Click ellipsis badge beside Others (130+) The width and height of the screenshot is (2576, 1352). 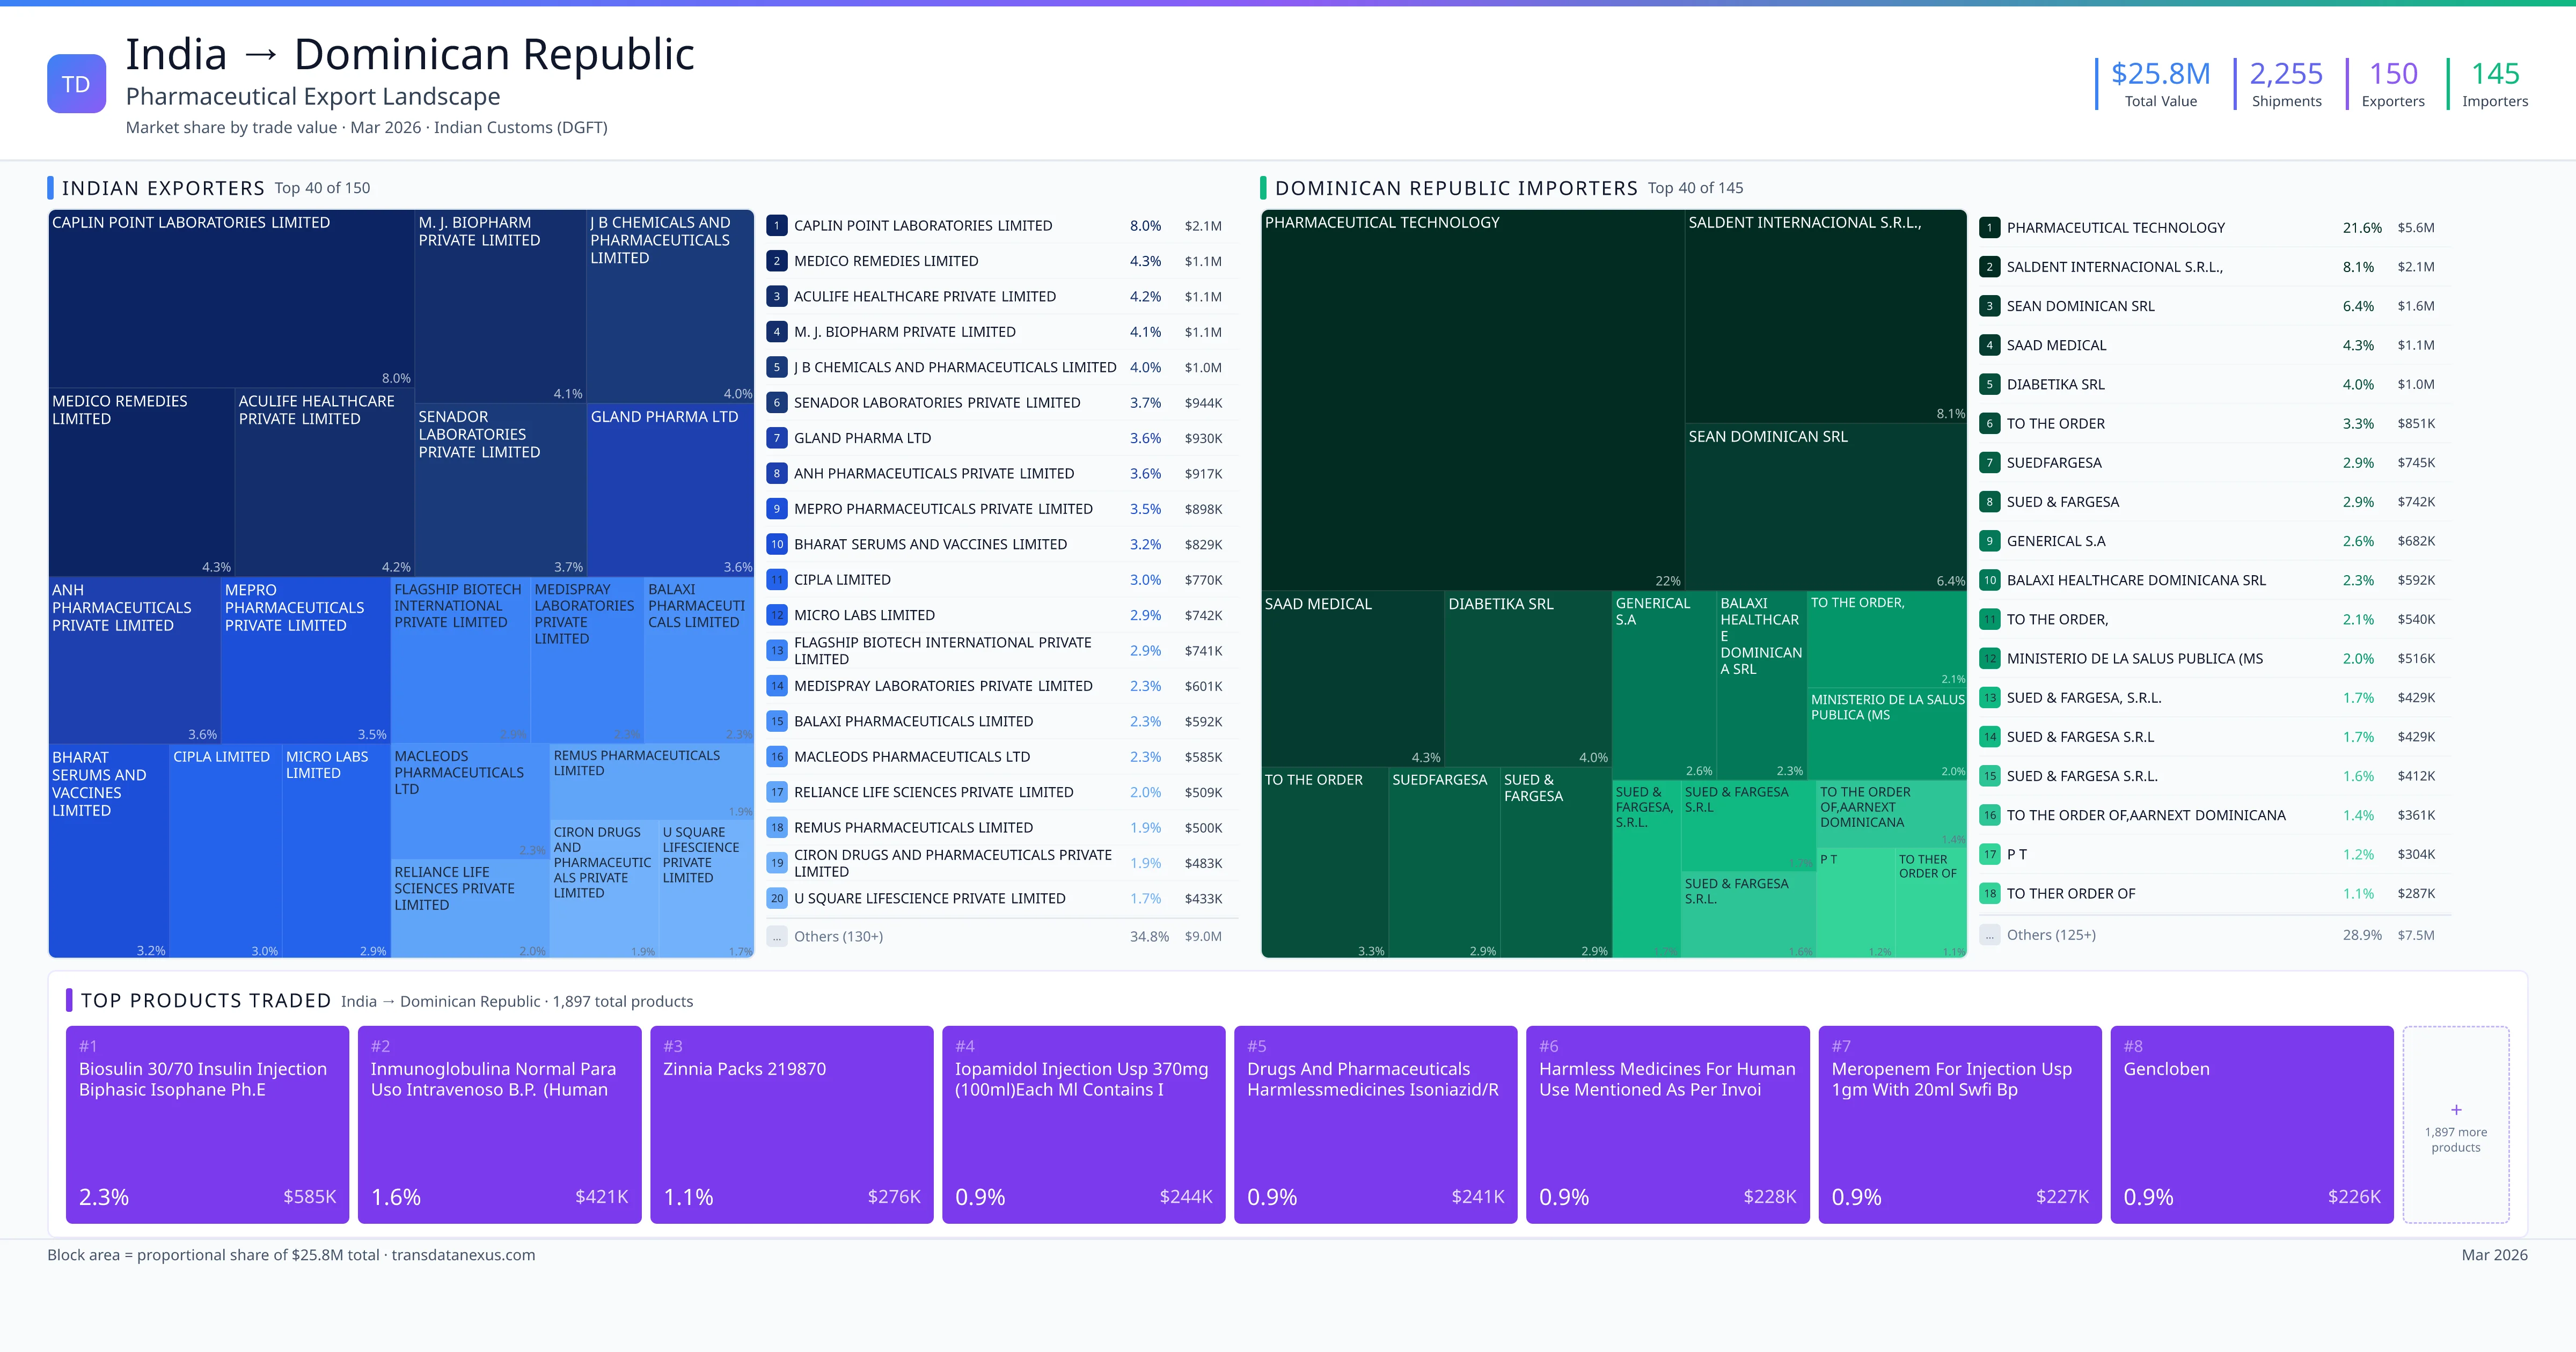pyautogui.click(x=776, y=936)
